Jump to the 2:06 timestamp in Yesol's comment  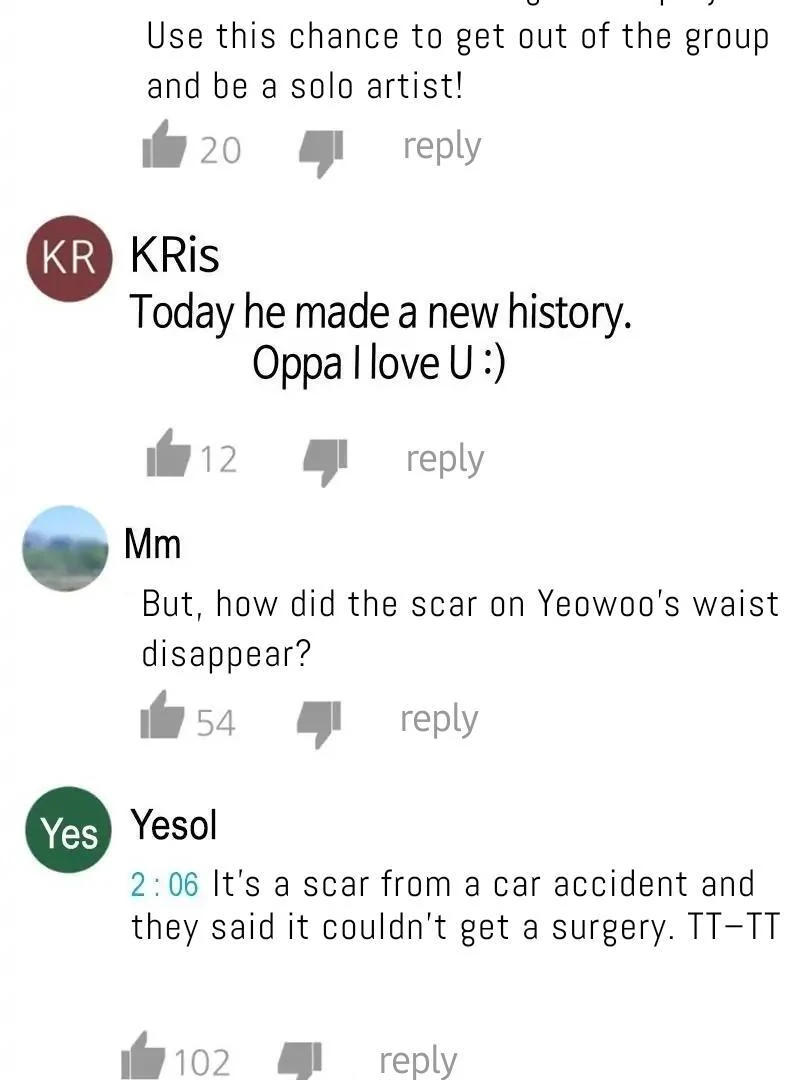coord(164,884)
